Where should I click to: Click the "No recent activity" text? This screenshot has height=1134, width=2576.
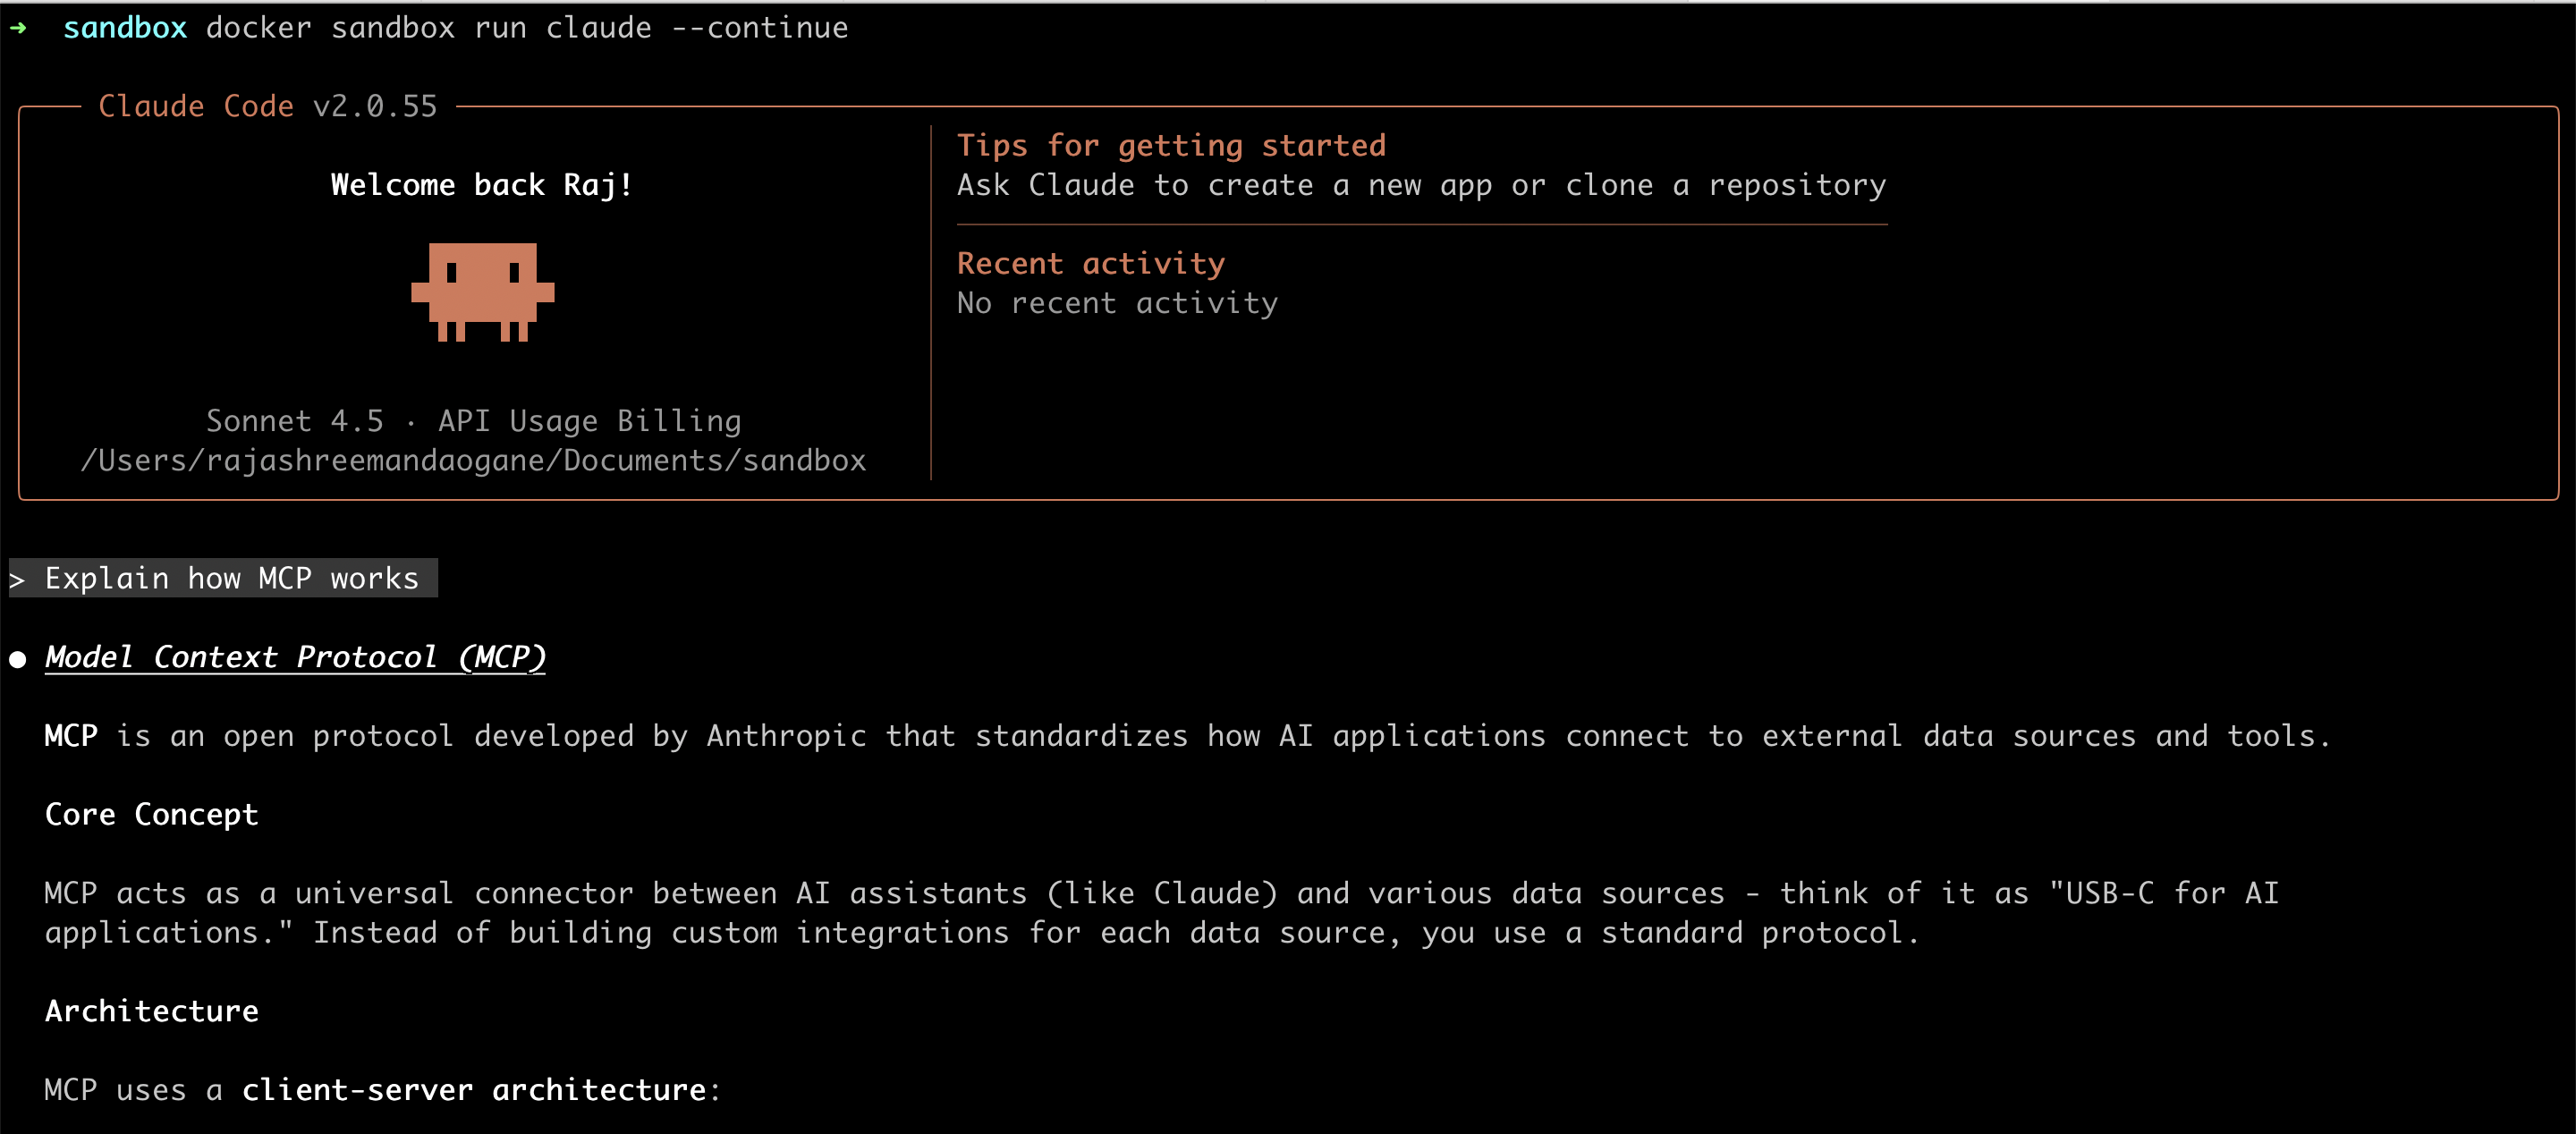click(x=1117, y=303)
